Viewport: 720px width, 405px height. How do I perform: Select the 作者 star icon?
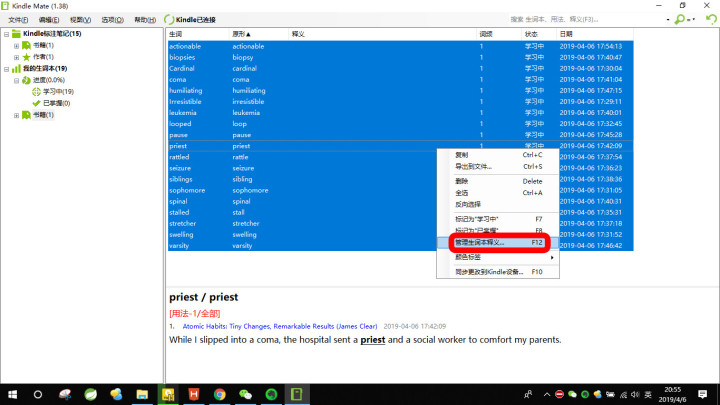tap(27, 57)
